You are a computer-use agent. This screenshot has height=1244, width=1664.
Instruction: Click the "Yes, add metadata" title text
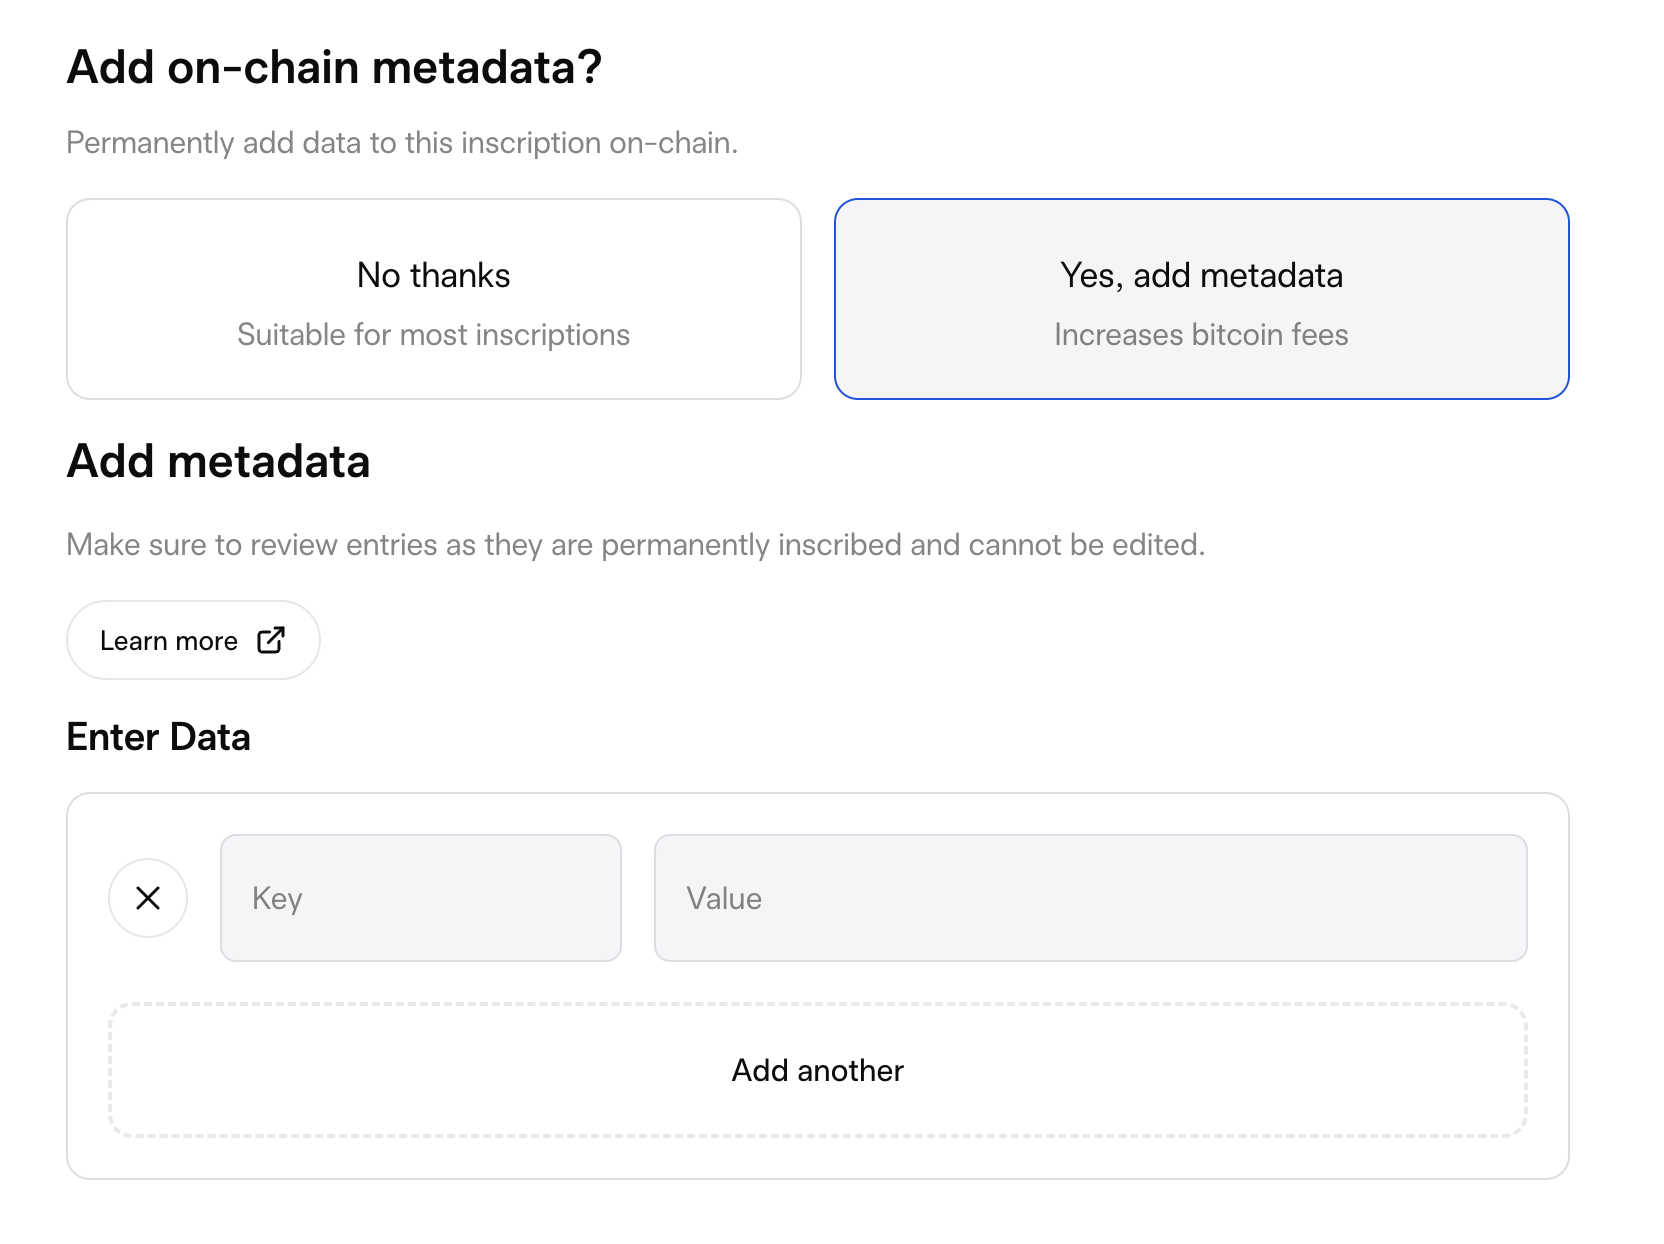point(1201,275)
